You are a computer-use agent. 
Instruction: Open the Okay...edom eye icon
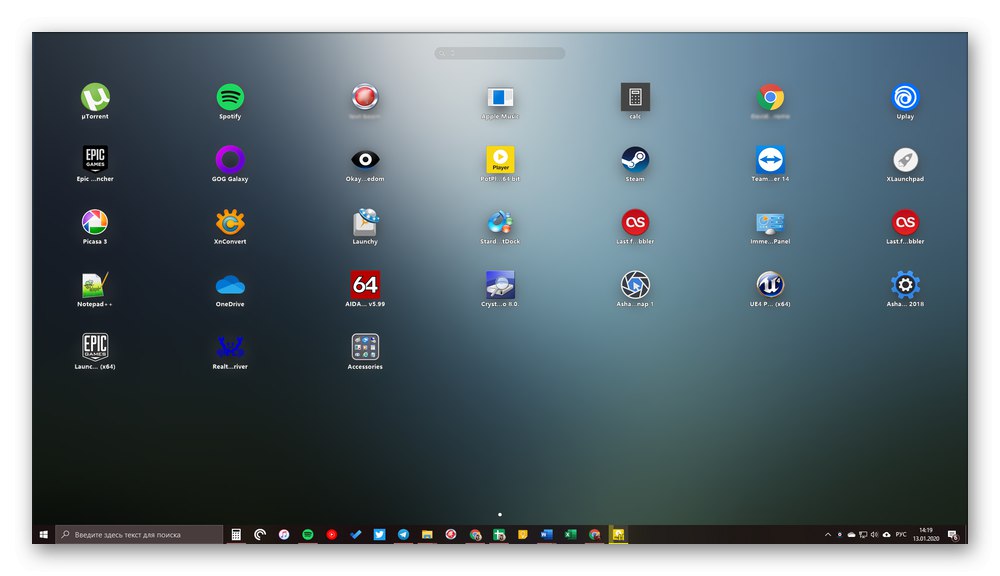[x=365, y=159]
